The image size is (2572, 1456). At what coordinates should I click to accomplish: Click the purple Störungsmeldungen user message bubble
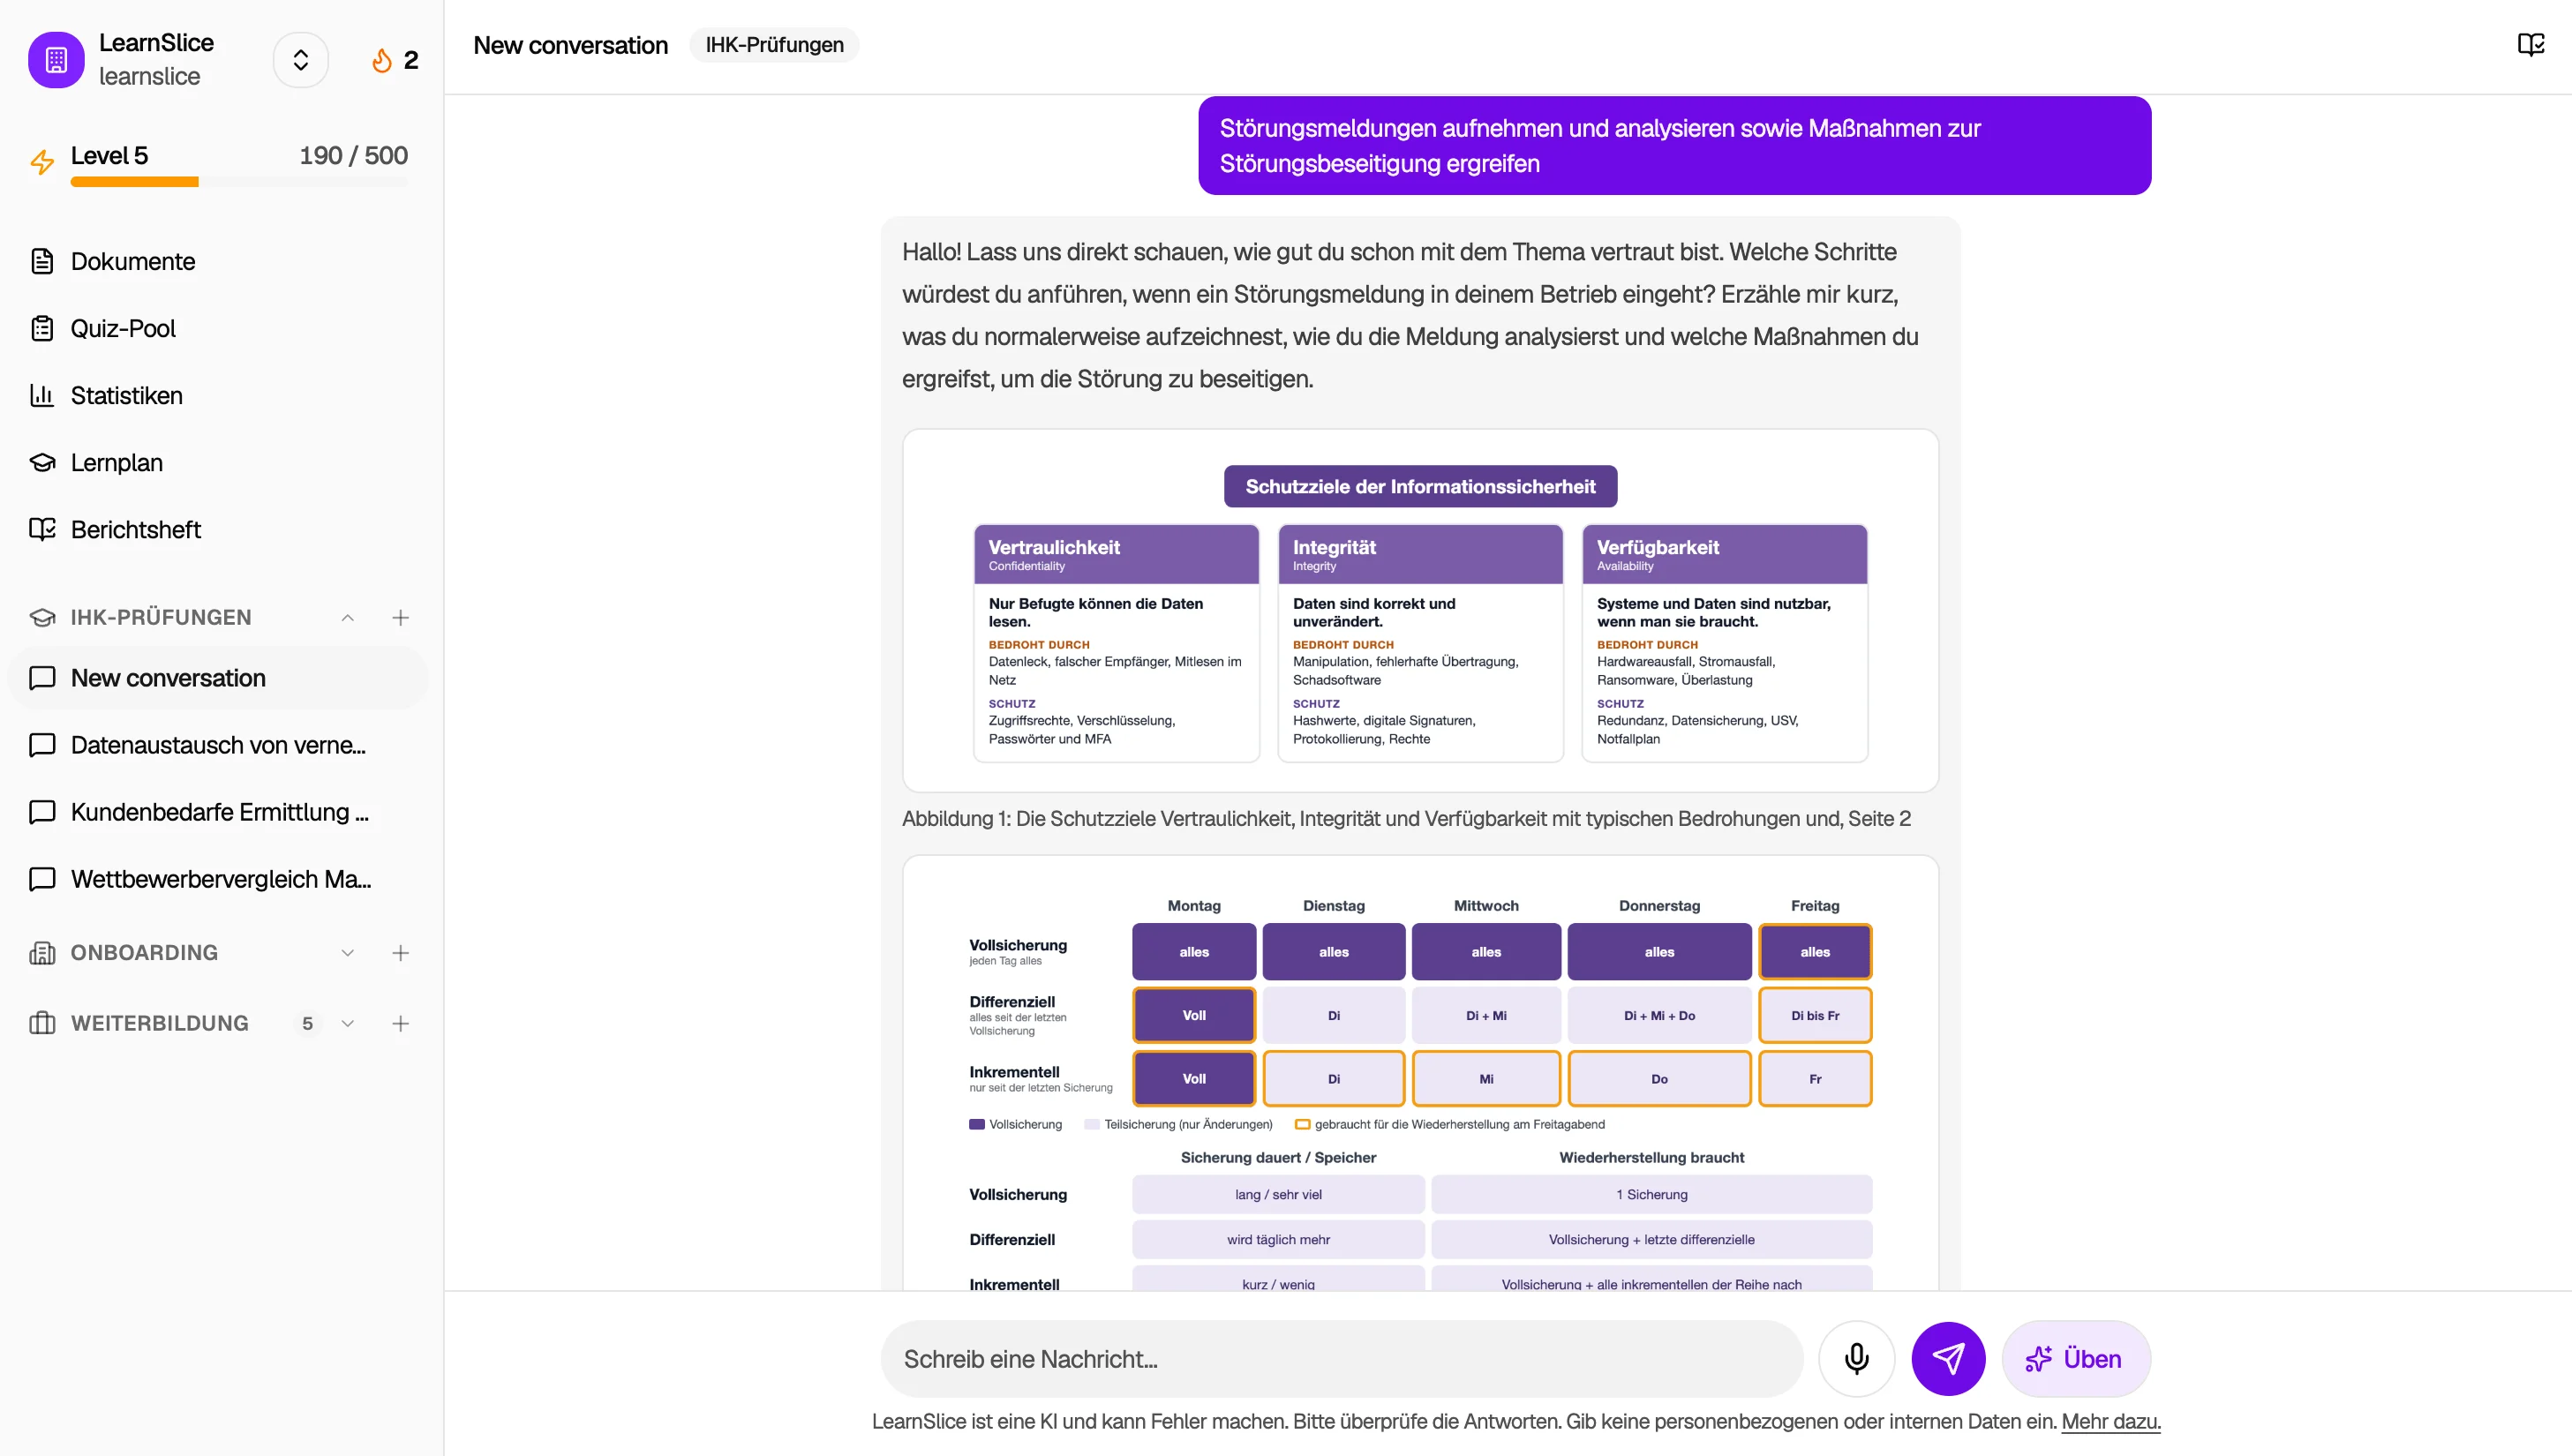click(1674, 145)
